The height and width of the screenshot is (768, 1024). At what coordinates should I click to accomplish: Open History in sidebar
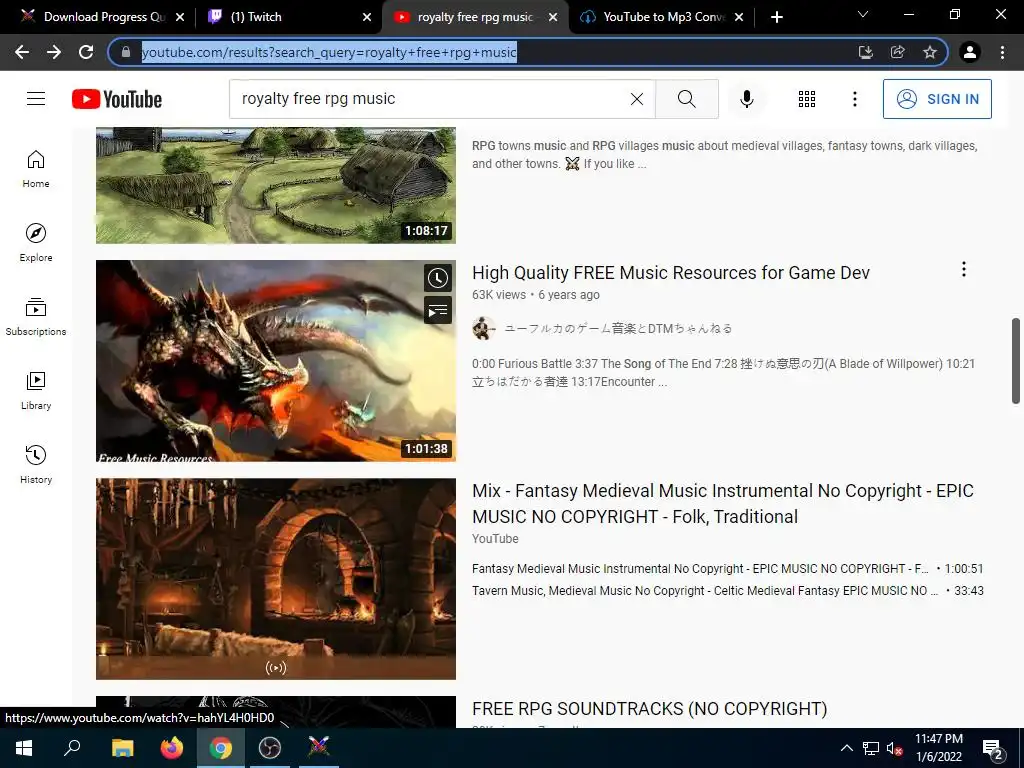pyautogui.click(x=36, y=464)
